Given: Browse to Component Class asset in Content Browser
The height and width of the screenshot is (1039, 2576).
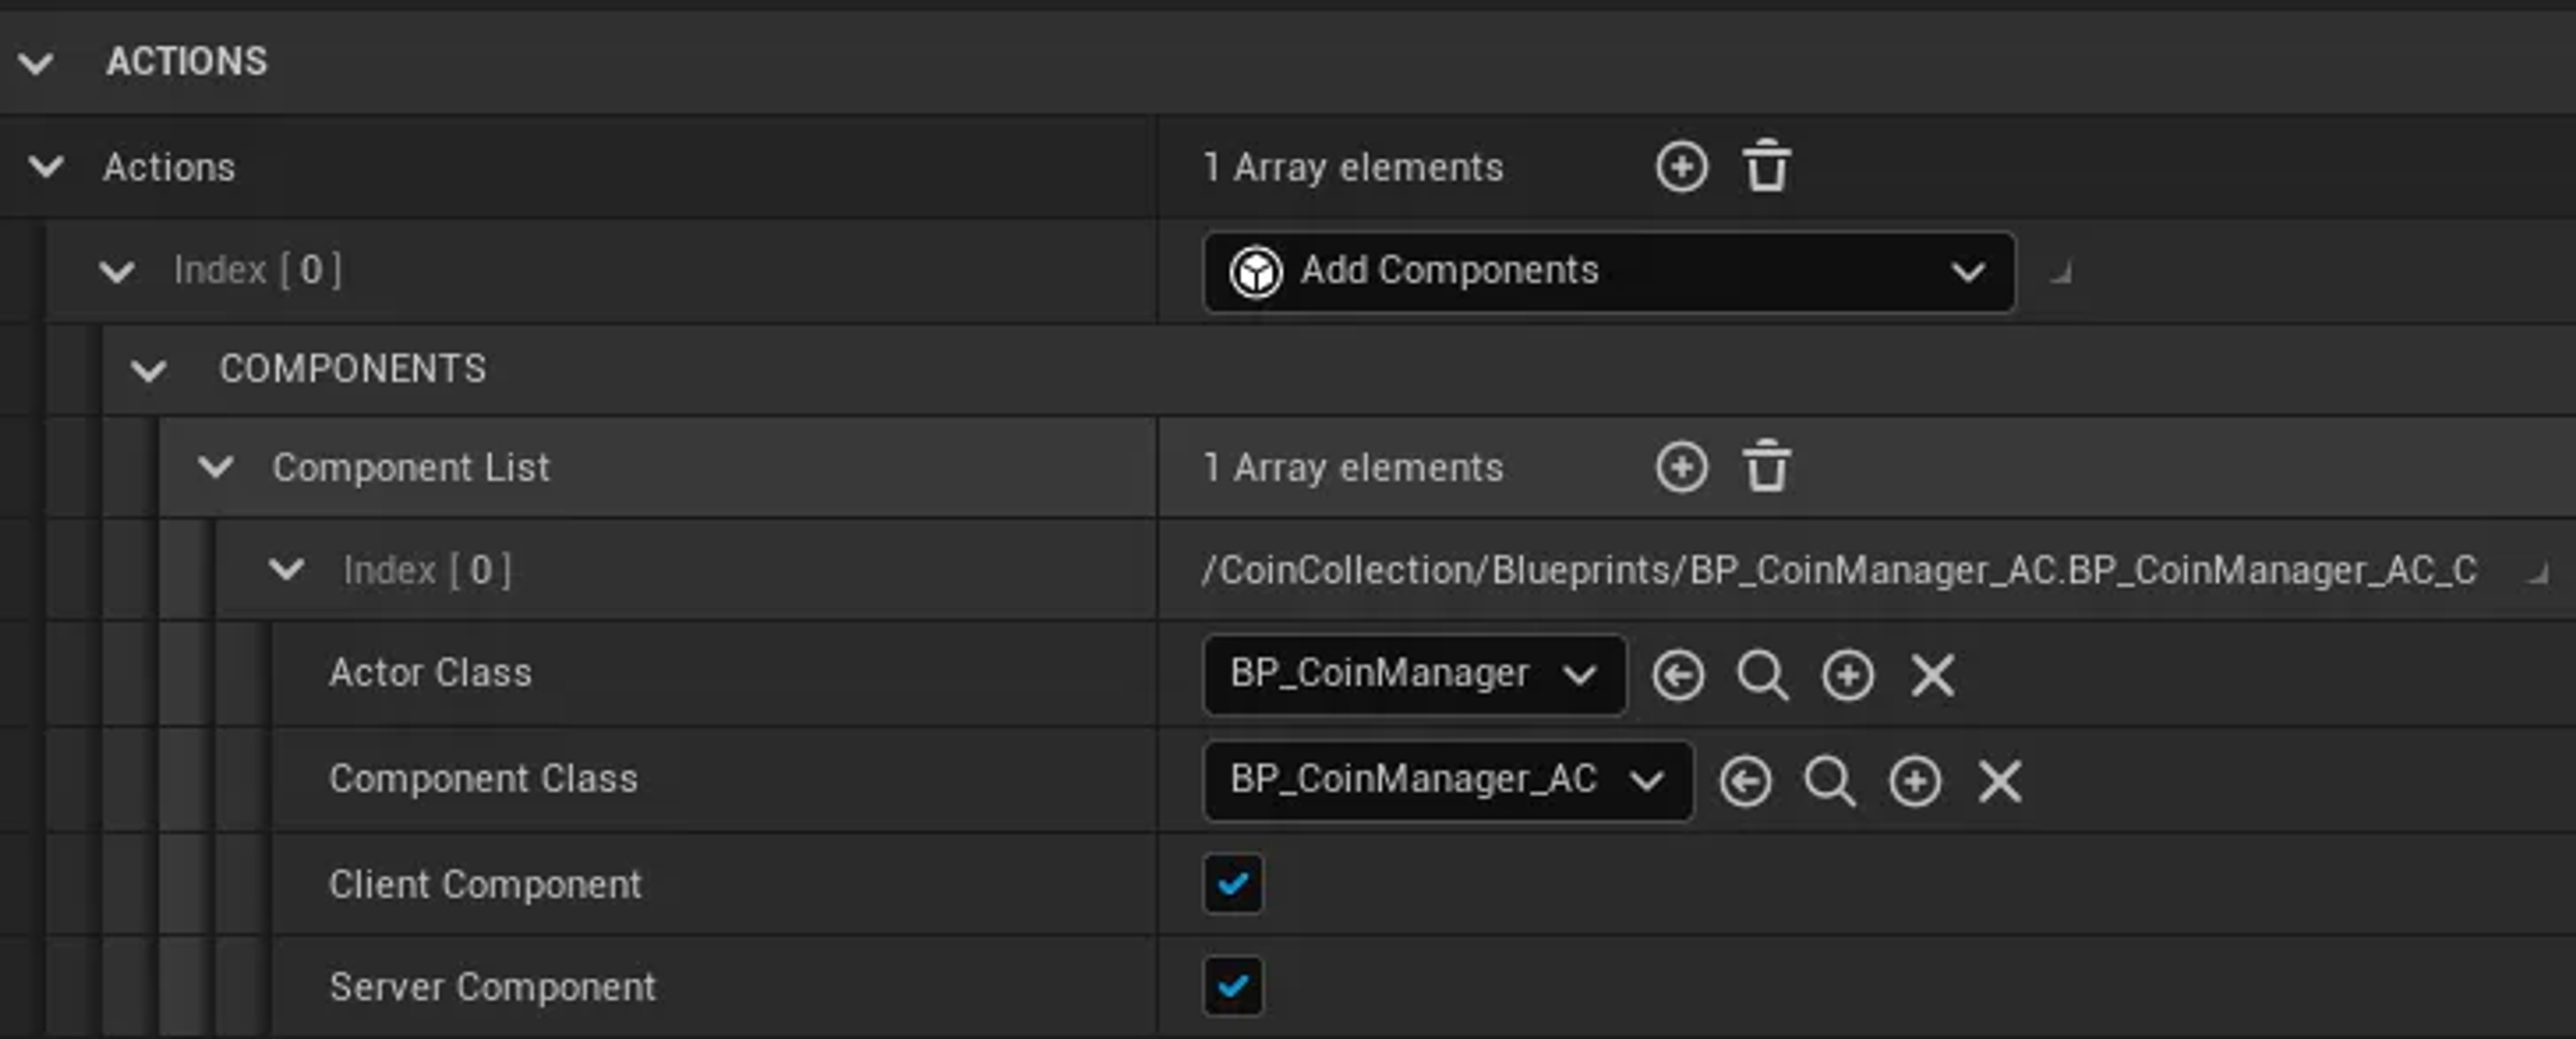Looking at the screenshot, I should coord(1830,781).
